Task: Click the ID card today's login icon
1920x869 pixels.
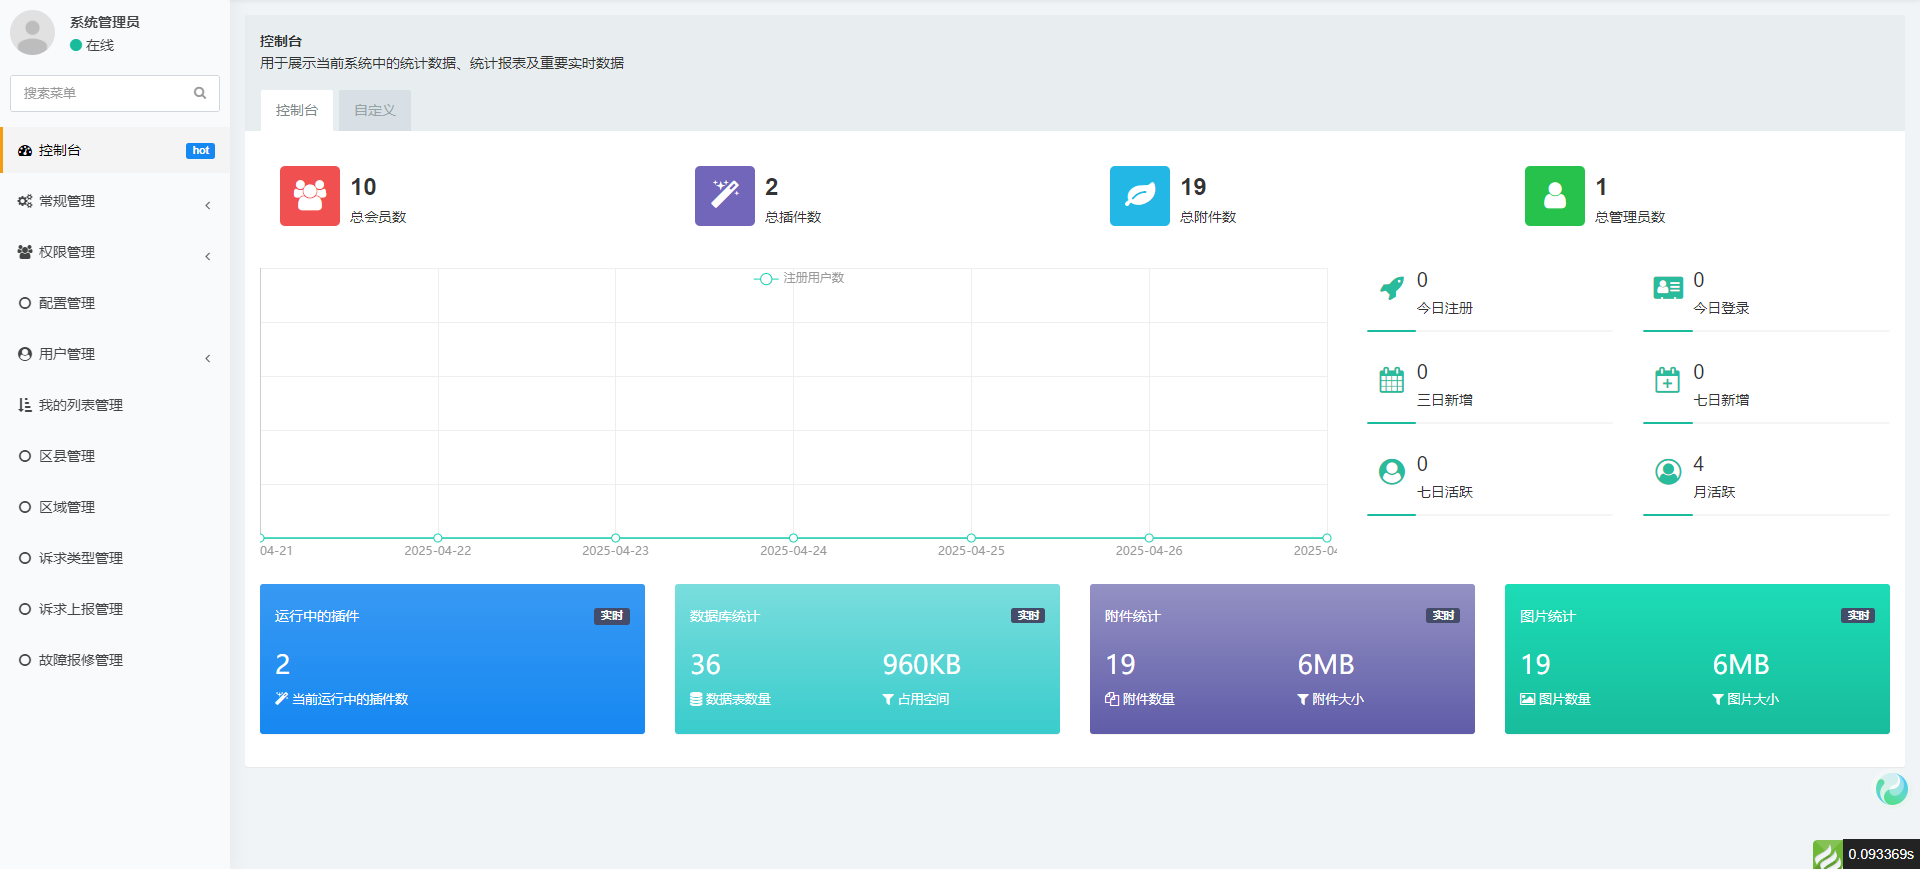Action: [1667, 289]
